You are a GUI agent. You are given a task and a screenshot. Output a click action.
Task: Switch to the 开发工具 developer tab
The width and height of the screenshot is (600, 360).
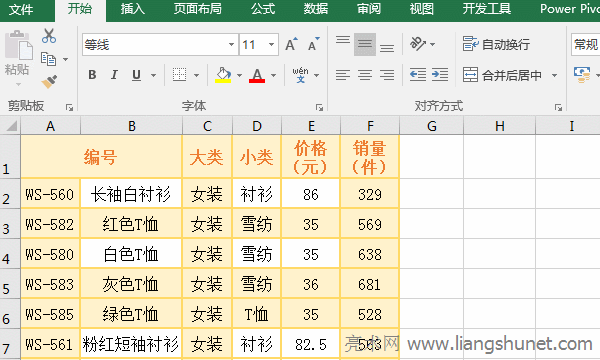tap(486, 9)
